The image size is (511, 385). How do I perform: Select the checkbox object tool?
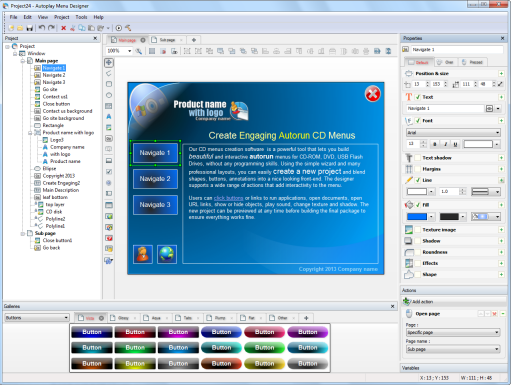click(109, 171)
